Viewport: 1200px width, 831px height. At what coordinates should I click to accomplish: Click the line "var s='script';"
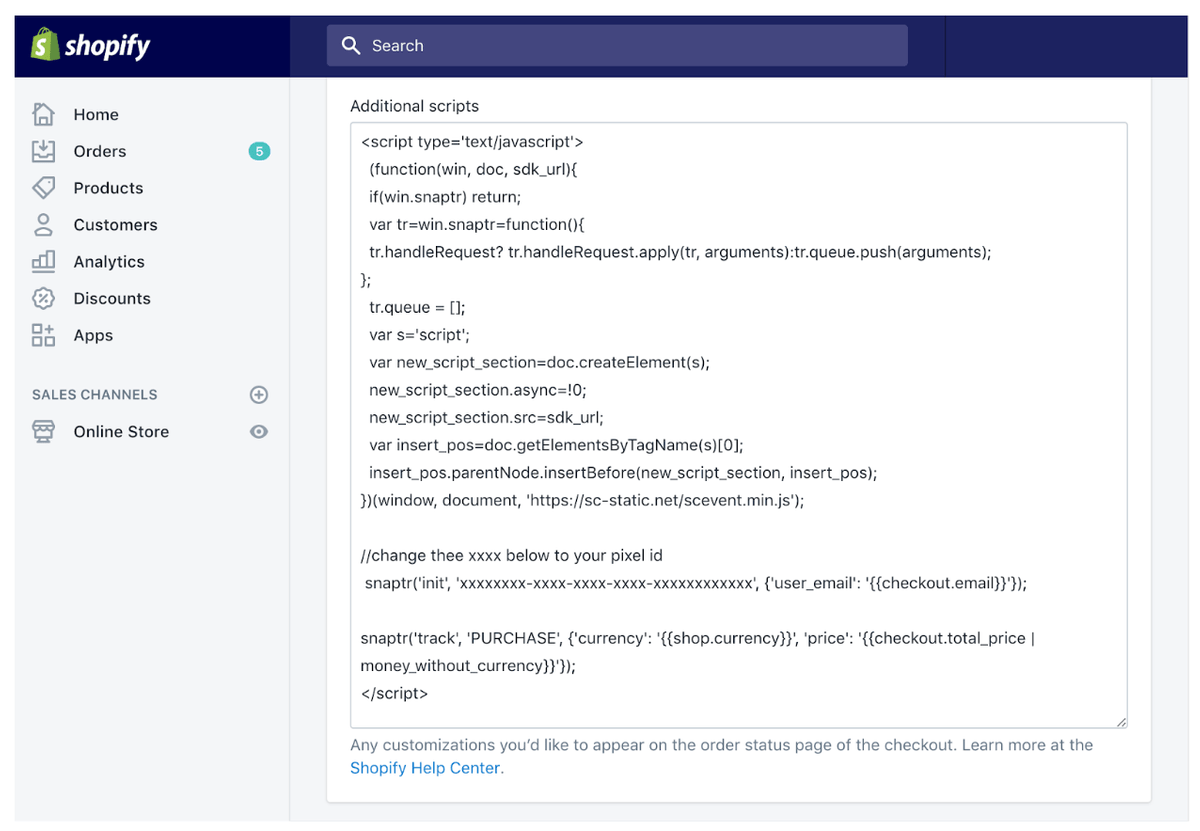[x=419, y=334]
